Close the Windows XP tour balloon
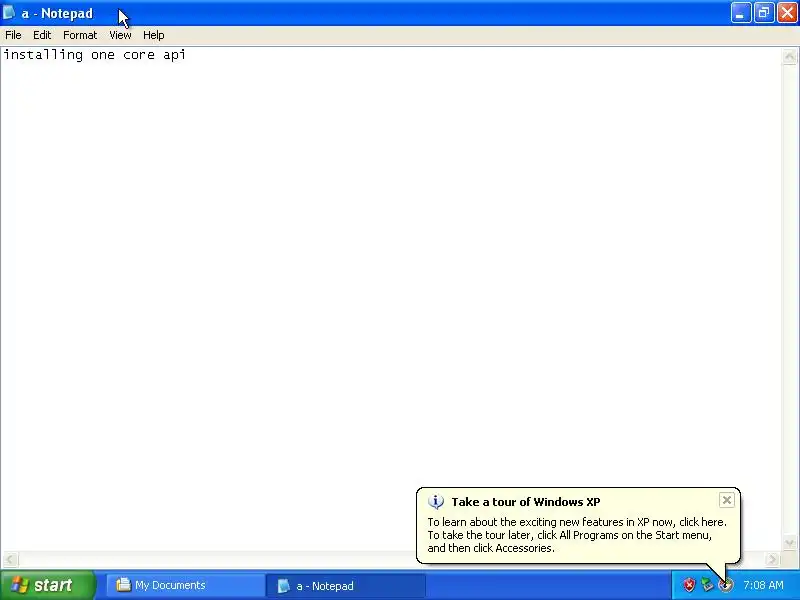Viewport: 800px width, 600px height. click(727, 500)
